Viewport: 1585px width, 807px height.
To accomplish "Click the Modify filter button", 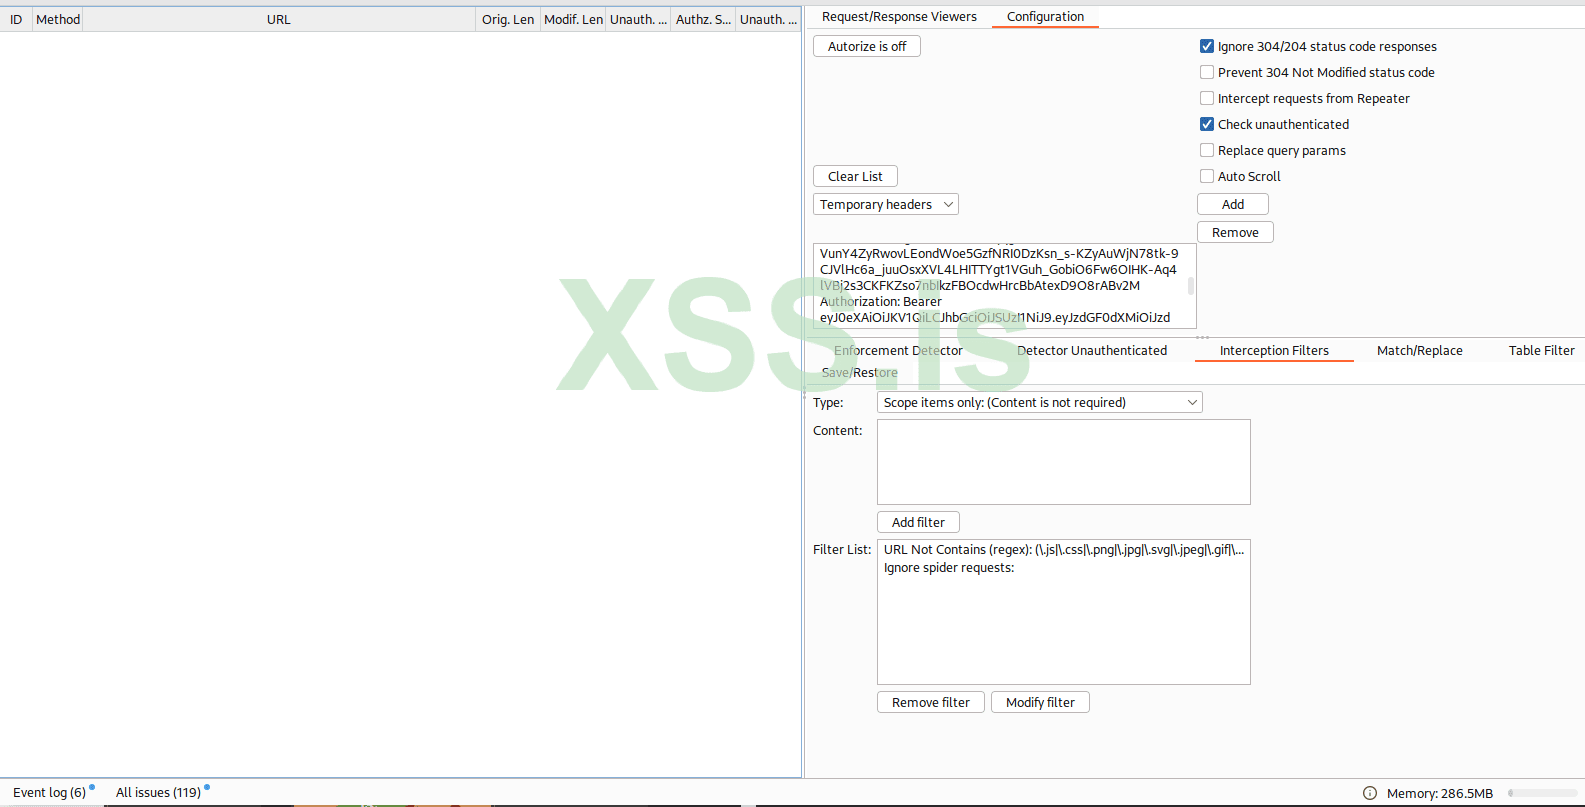I will (x=1040, y=702).
